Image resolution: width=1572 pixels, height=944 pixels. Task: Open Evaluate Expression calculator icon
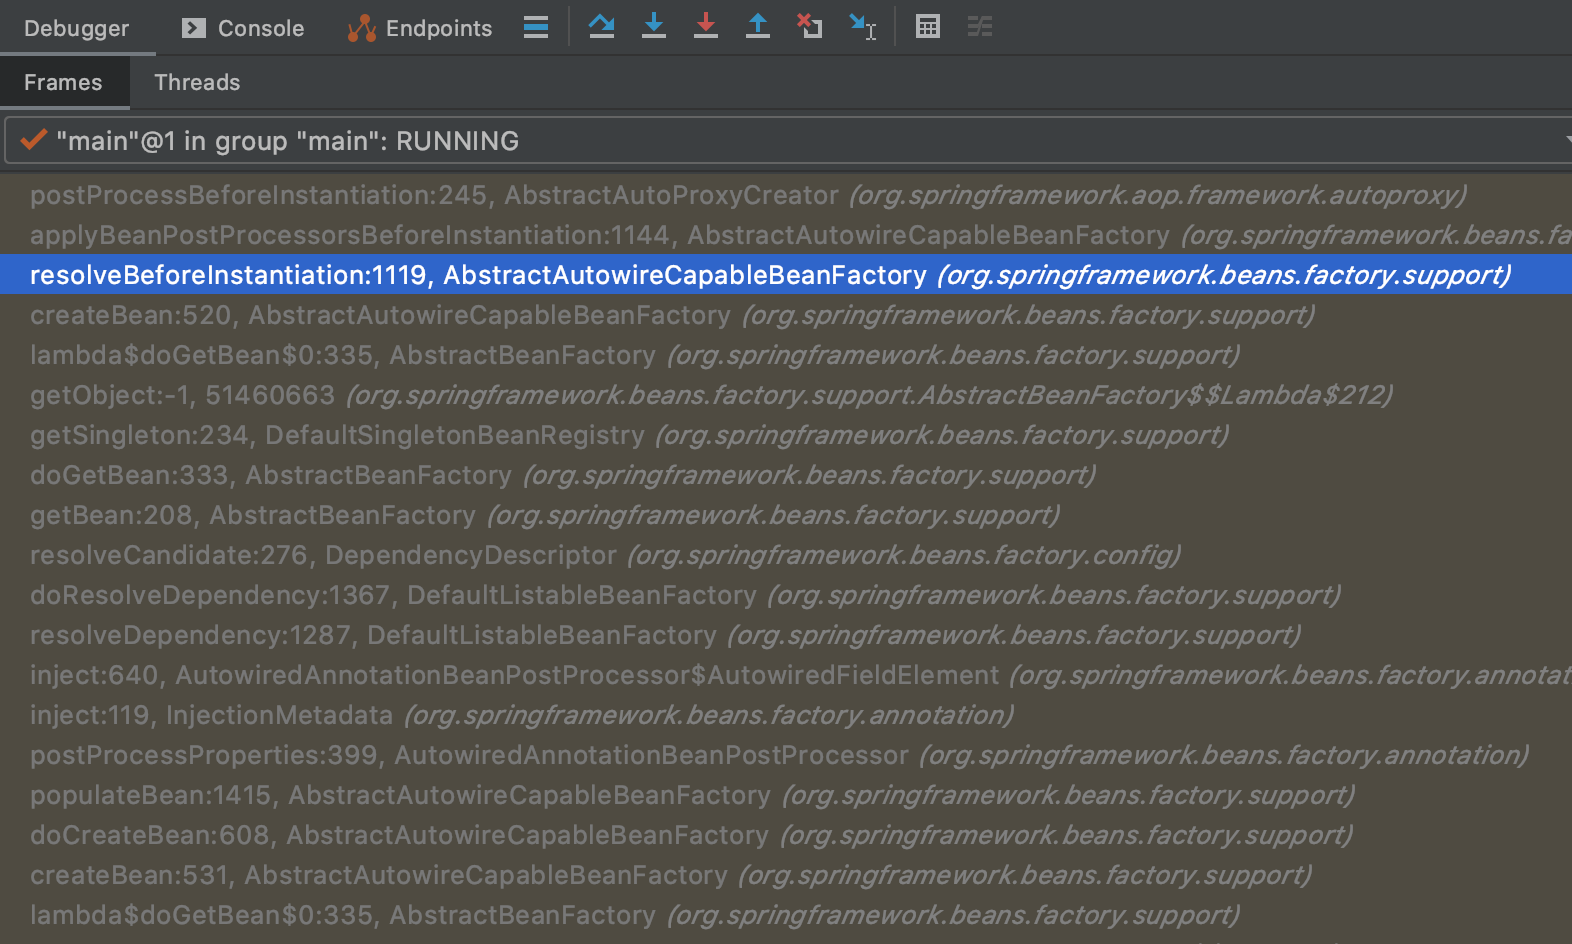point(928,27)
